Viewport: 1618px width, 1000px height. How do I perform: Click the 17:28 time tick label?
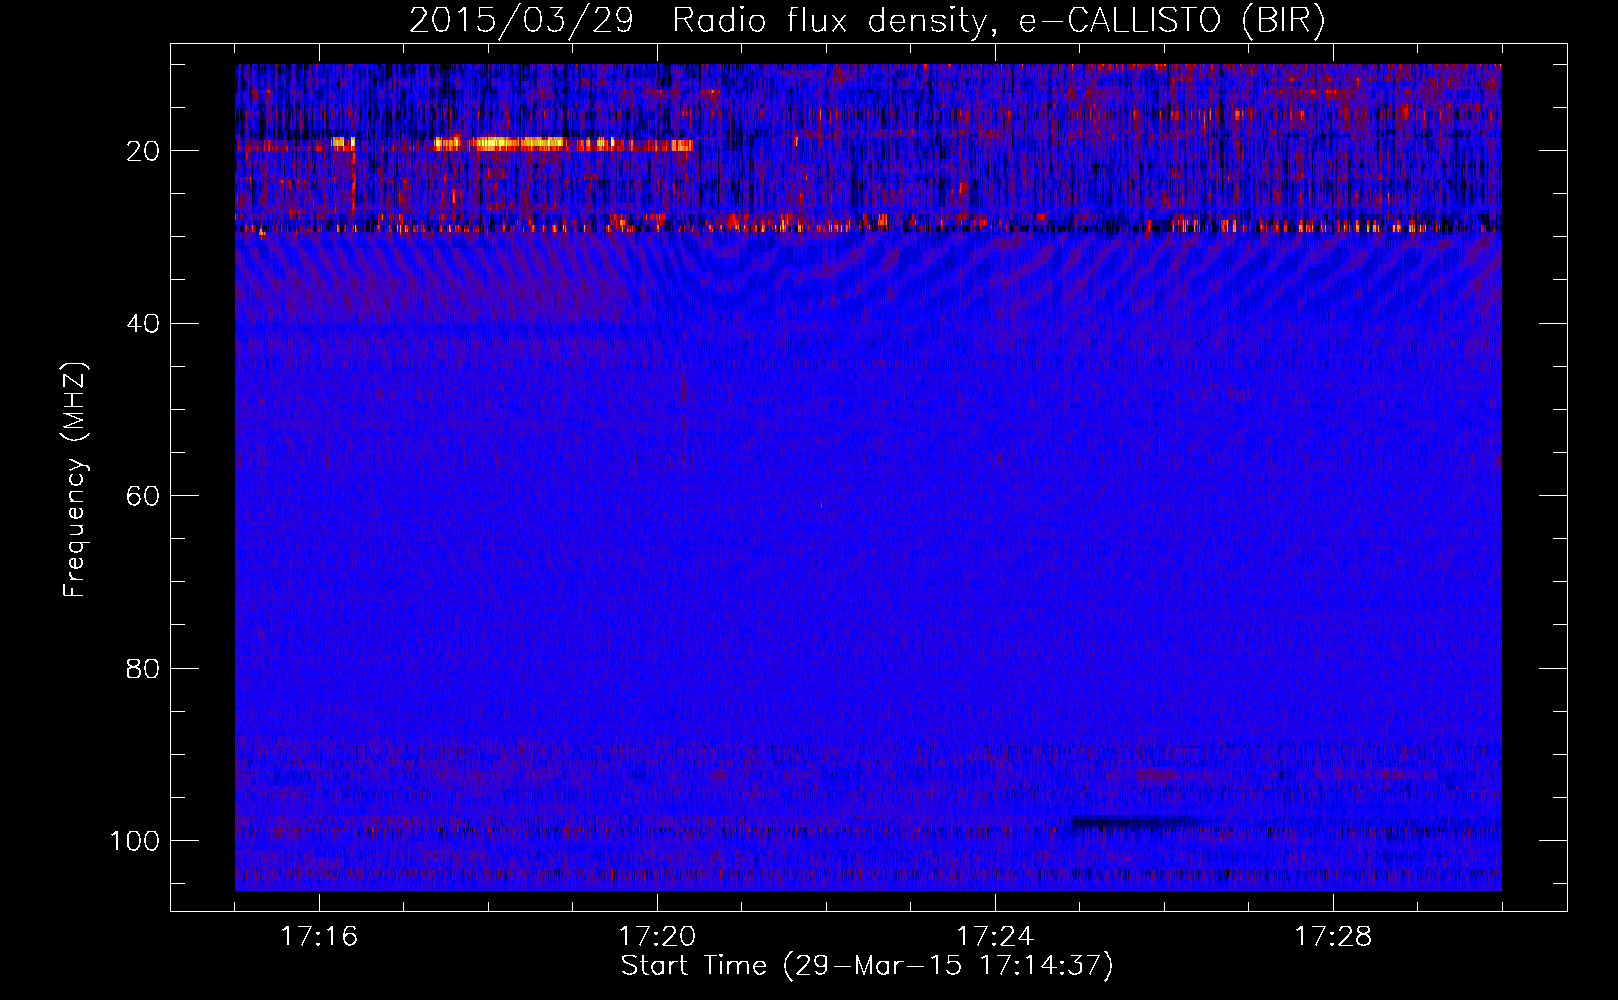pos(1333,937)
